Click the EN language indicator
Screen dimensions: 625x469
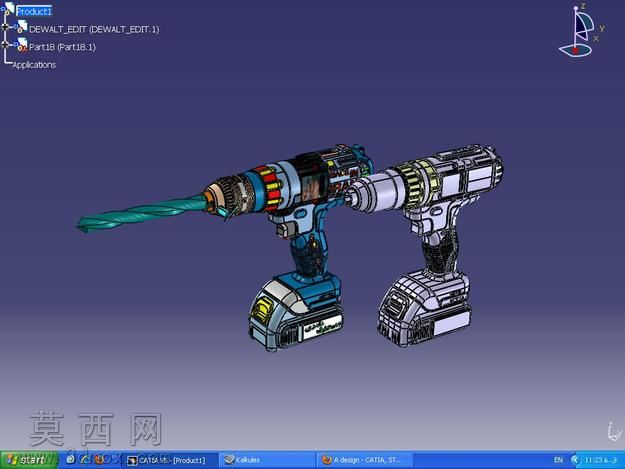[558, 460]
